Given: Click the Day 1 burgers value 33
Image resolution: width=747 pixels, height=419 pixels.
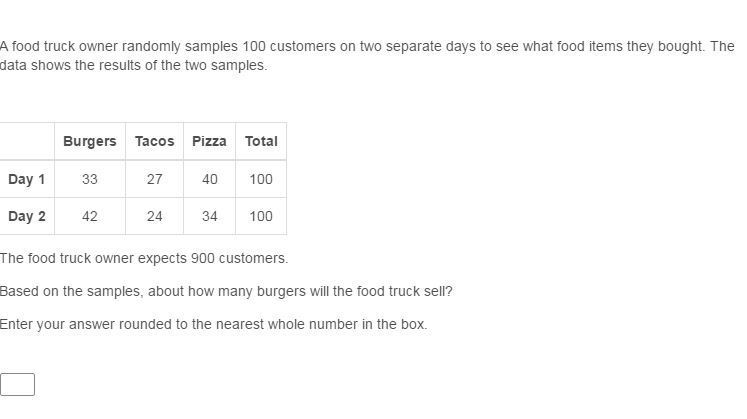Looking at the screenshot, I should pyautogui.click(x=90, y=179).
